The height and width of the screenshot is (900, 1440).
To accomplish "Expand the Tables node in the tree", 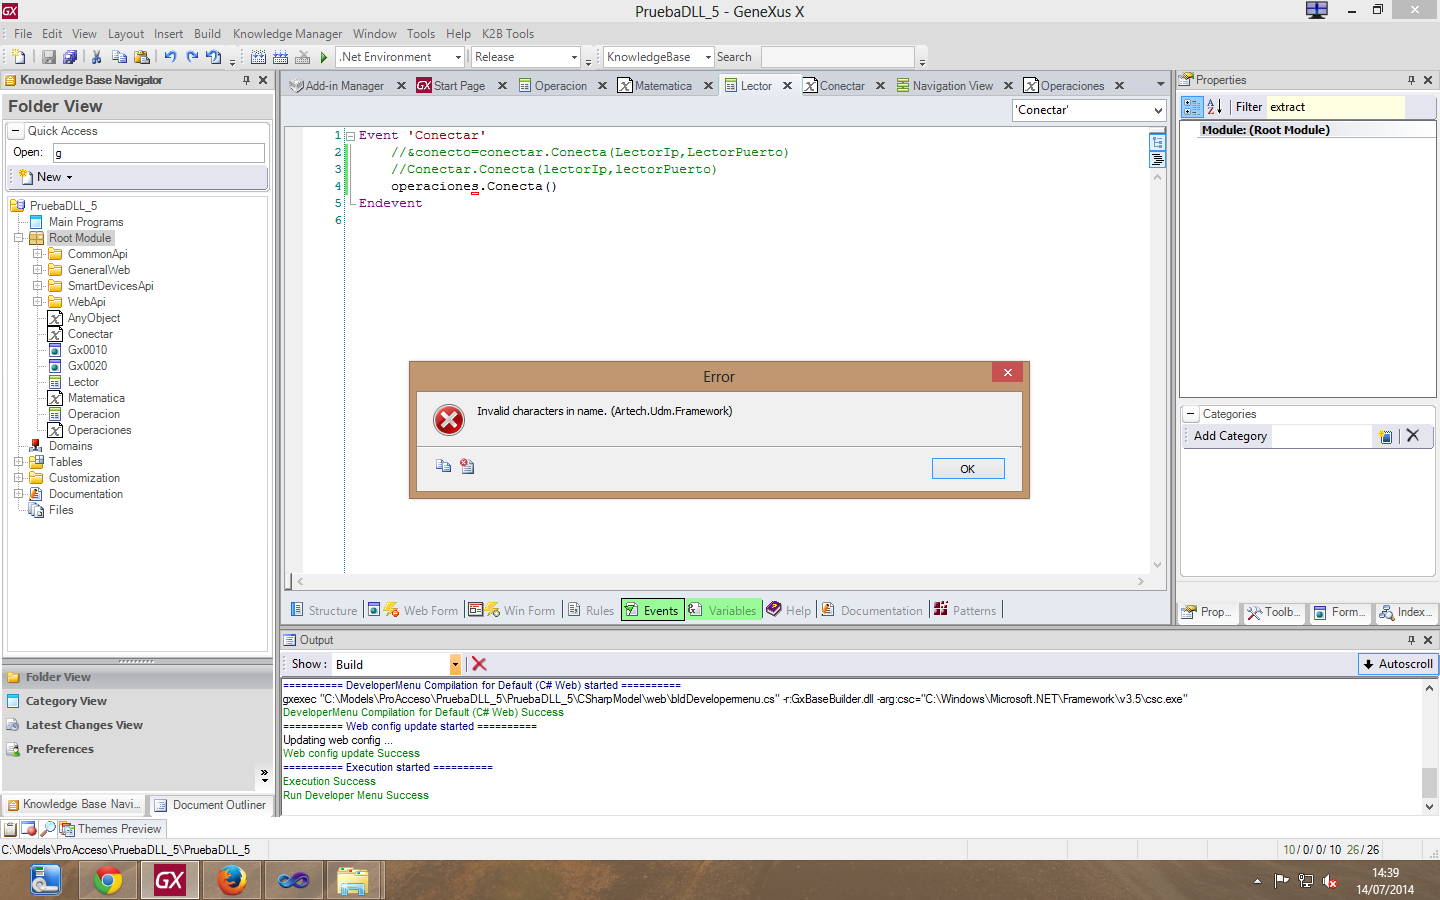I will tap(19, 462).
